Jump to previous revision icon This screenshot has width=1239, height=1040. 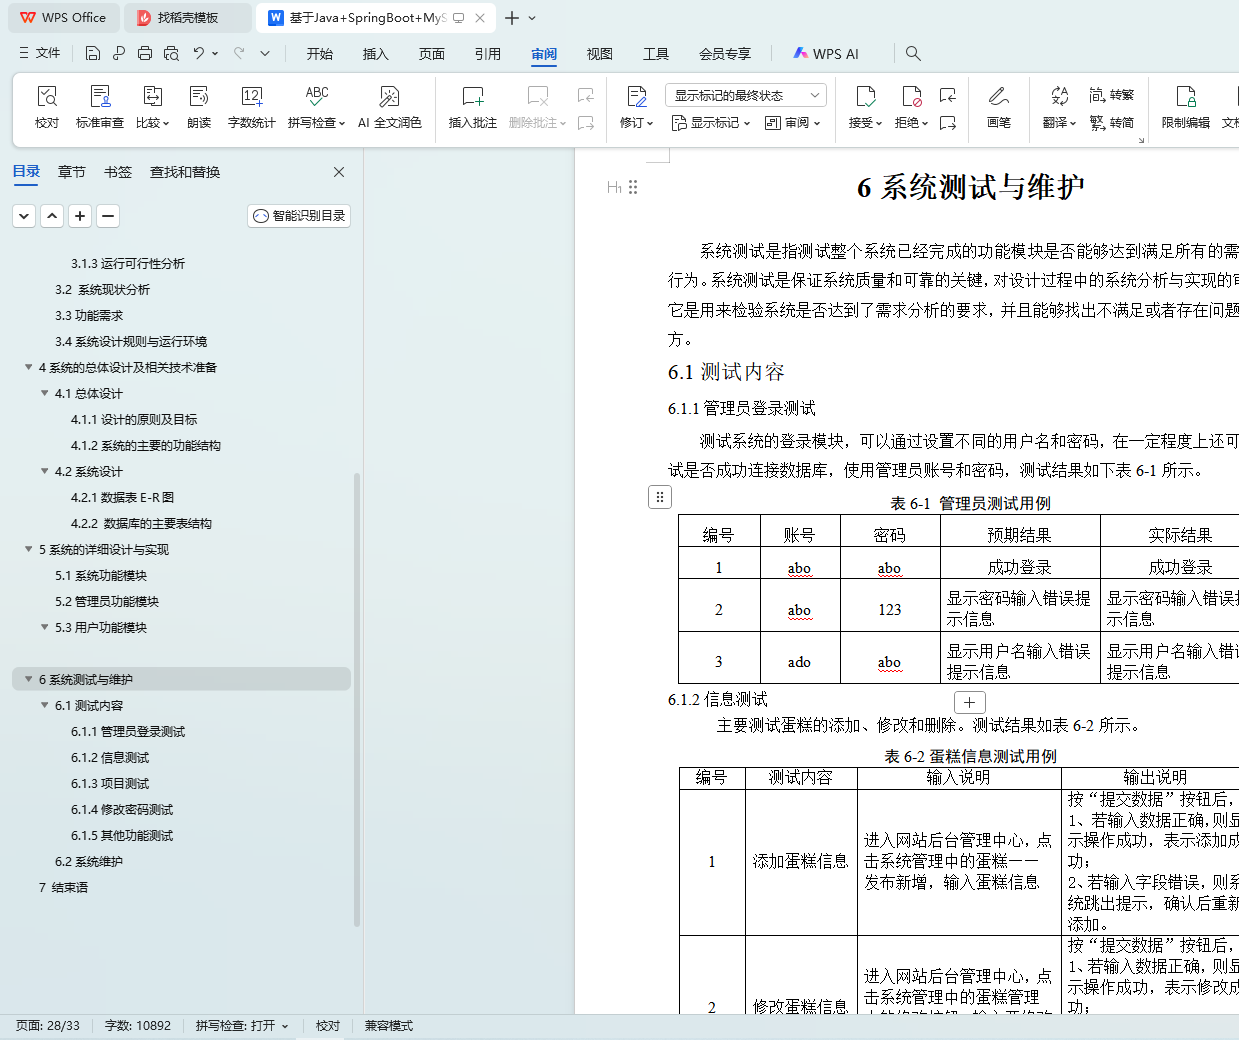948,95
